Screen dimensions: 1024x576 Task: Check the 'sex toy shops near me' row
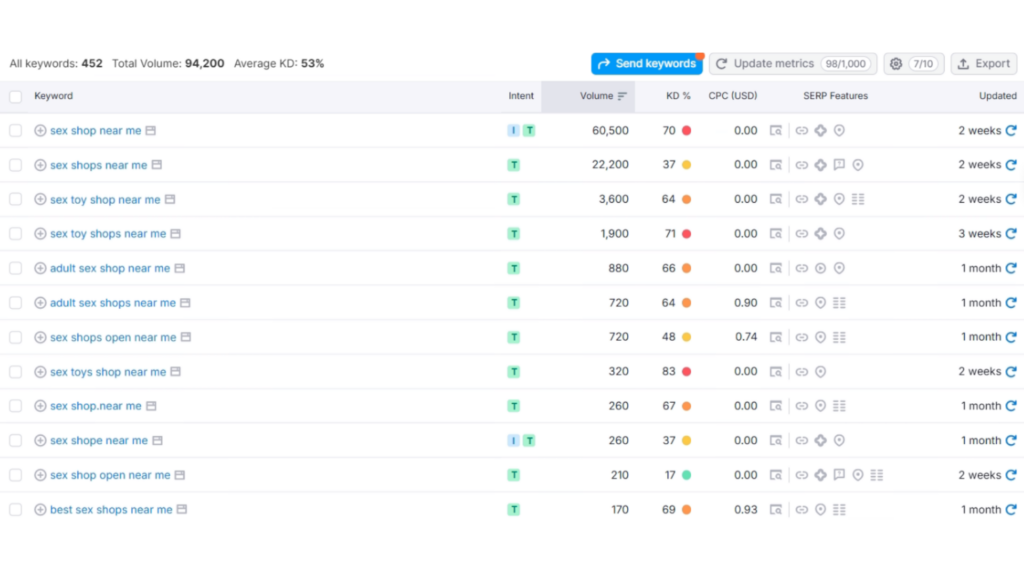(x=16, y=234)
